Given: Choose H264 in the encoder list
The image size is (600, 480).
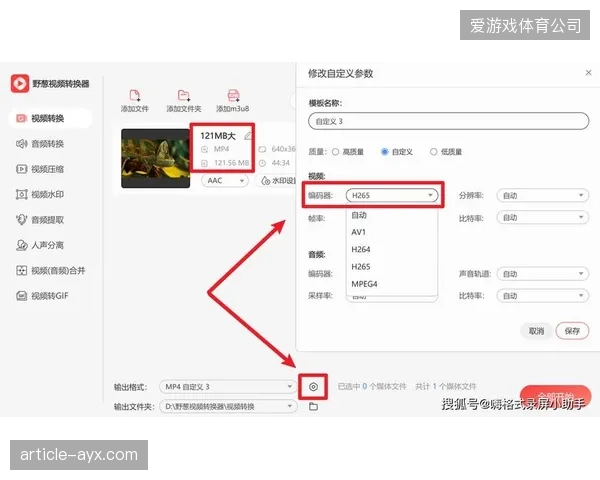Looking at the screenshot, I should pos(392,249).
